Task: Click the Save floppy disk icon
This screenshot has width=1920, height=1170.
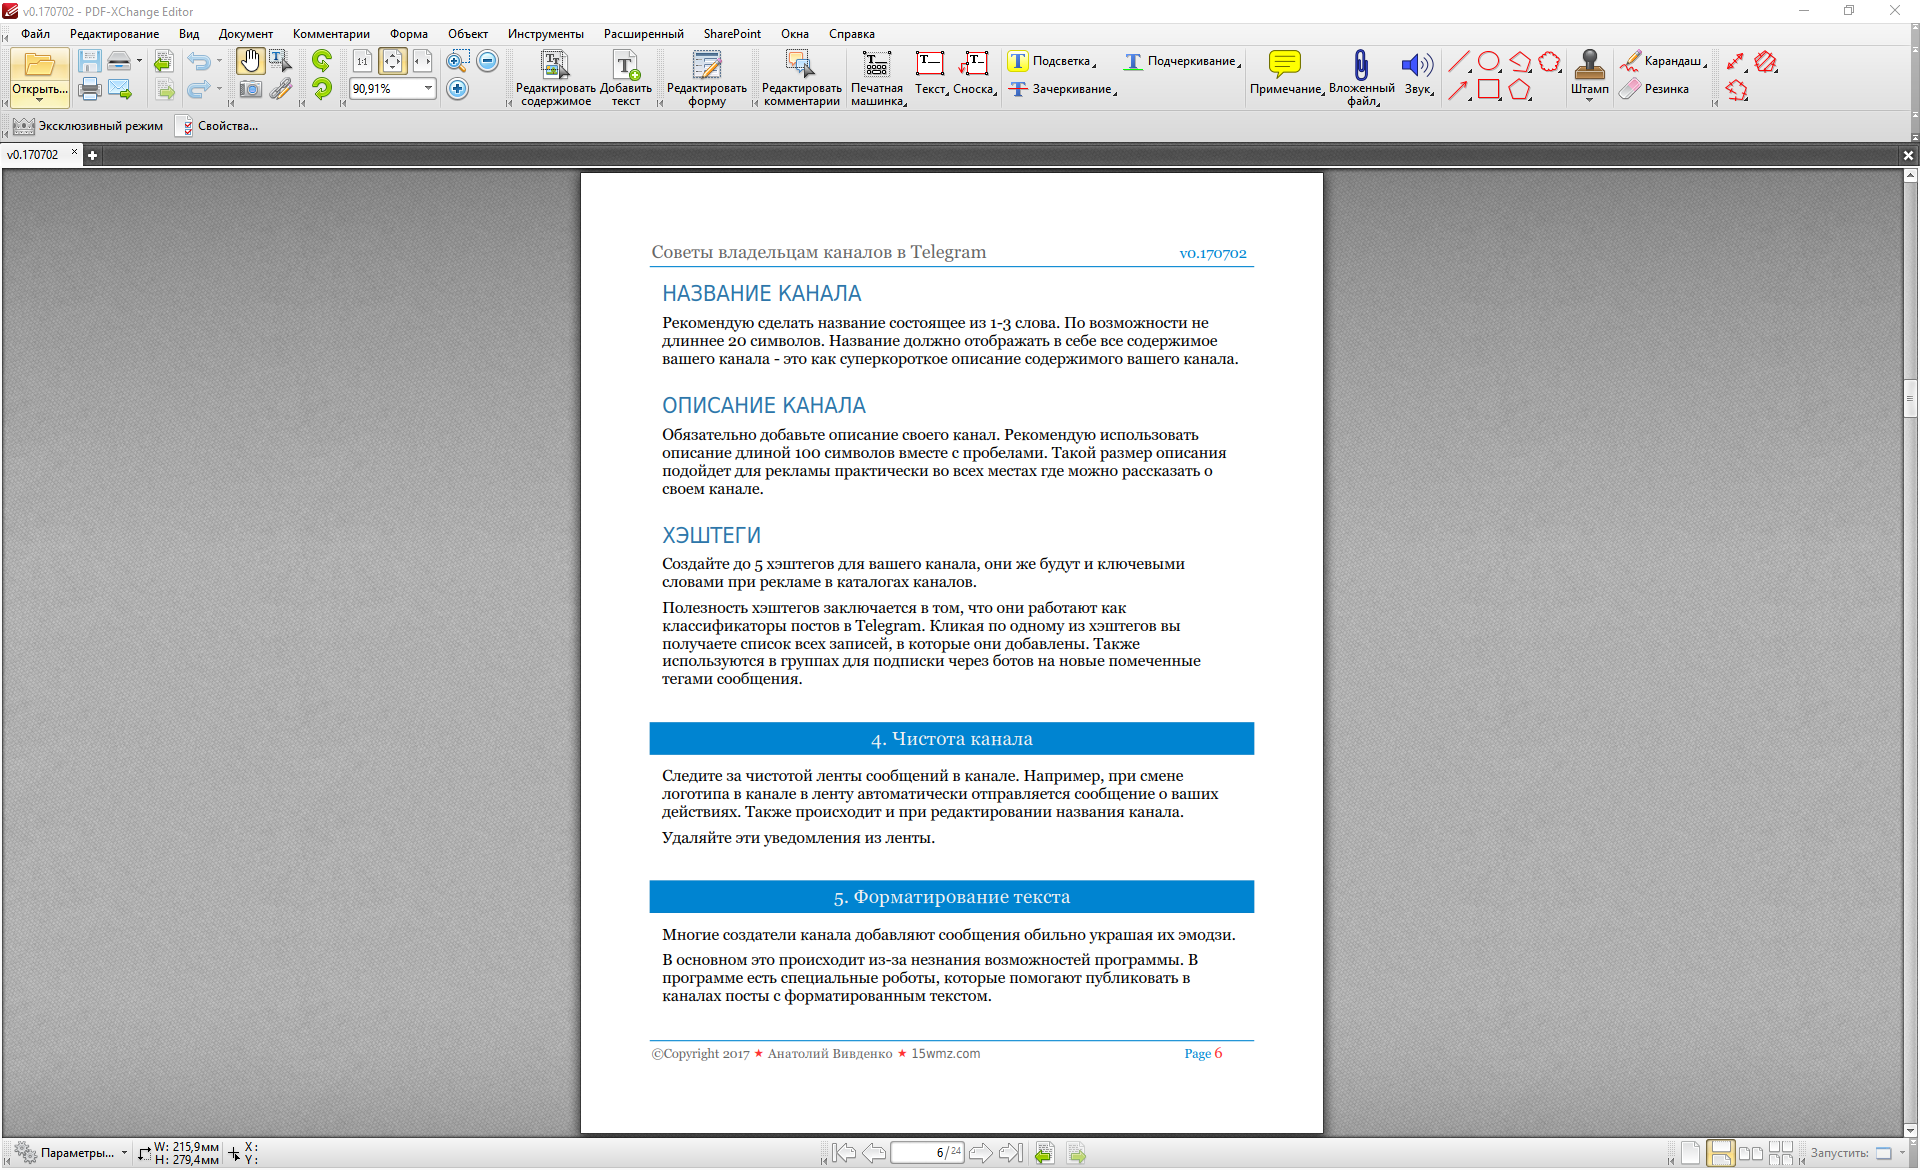Action: point(89,62)
